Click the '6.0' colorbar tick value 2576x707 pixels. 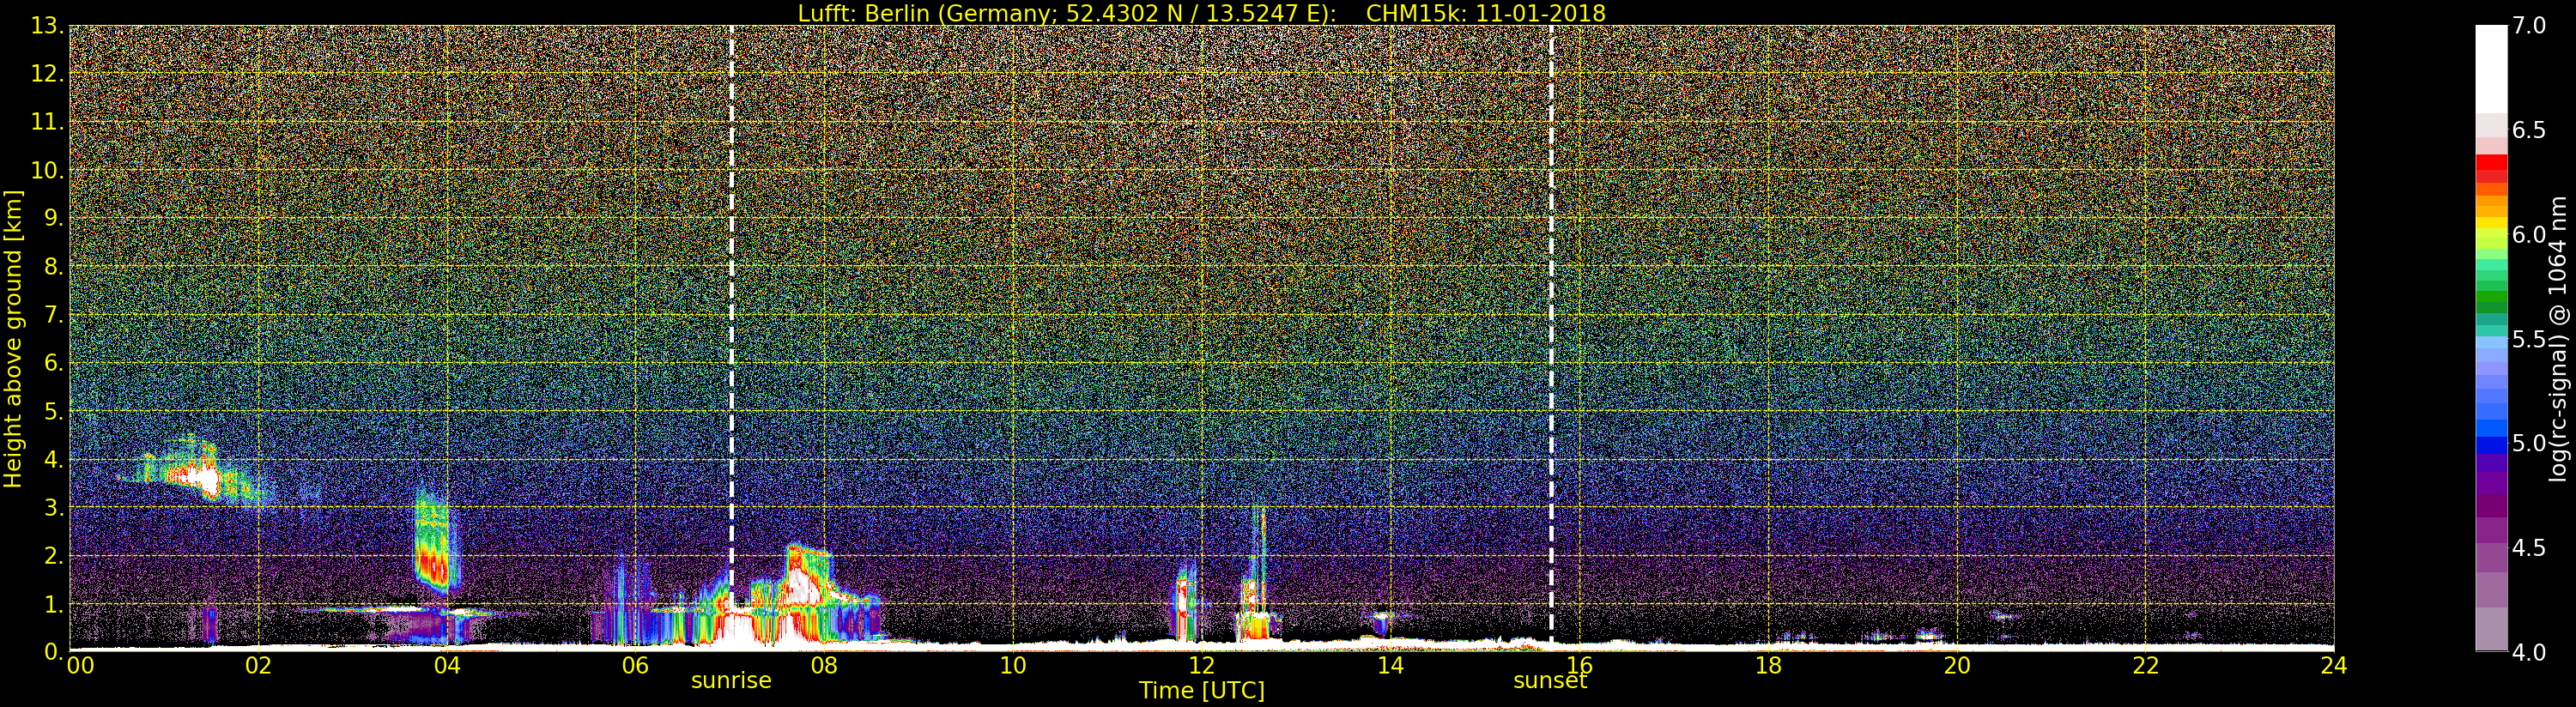pos(2529,235)
